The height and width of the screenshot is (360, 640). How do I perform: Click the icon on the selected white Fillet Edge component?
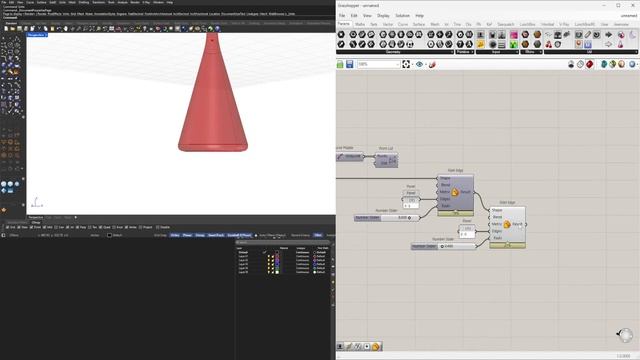(507, 224)
